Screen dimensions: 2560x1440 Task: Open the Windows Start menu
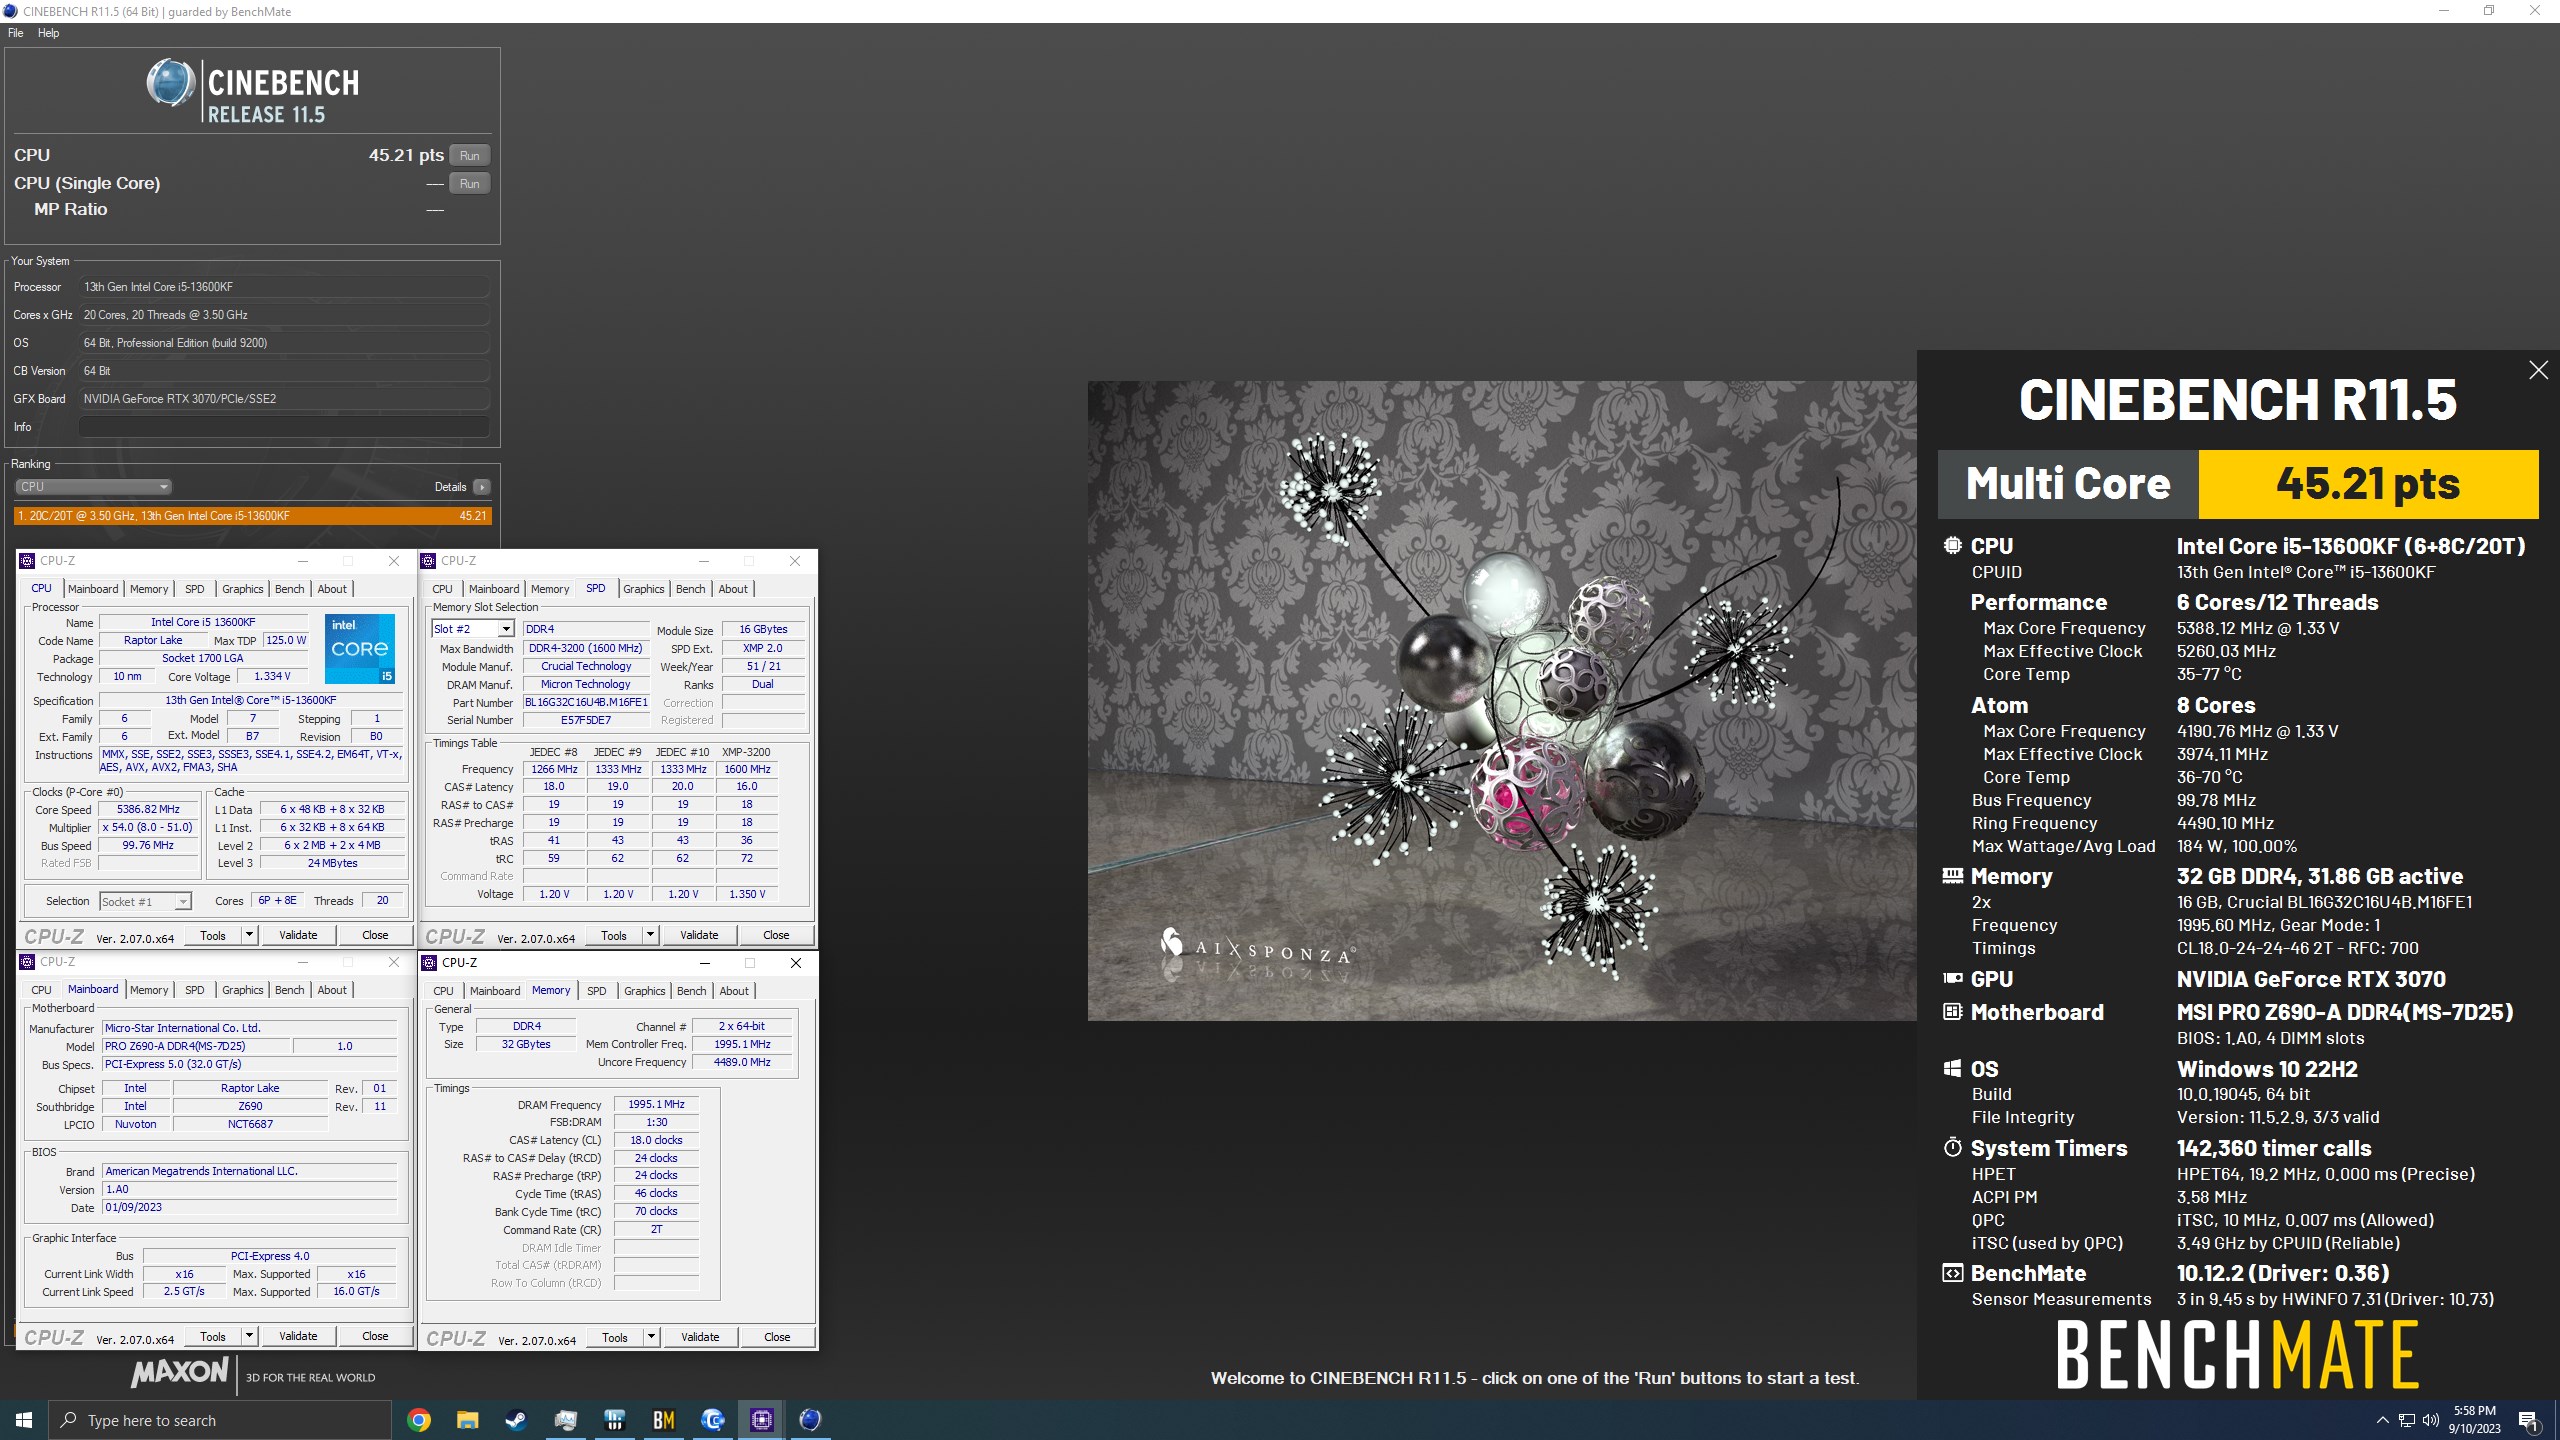(x=24, y=1420)
